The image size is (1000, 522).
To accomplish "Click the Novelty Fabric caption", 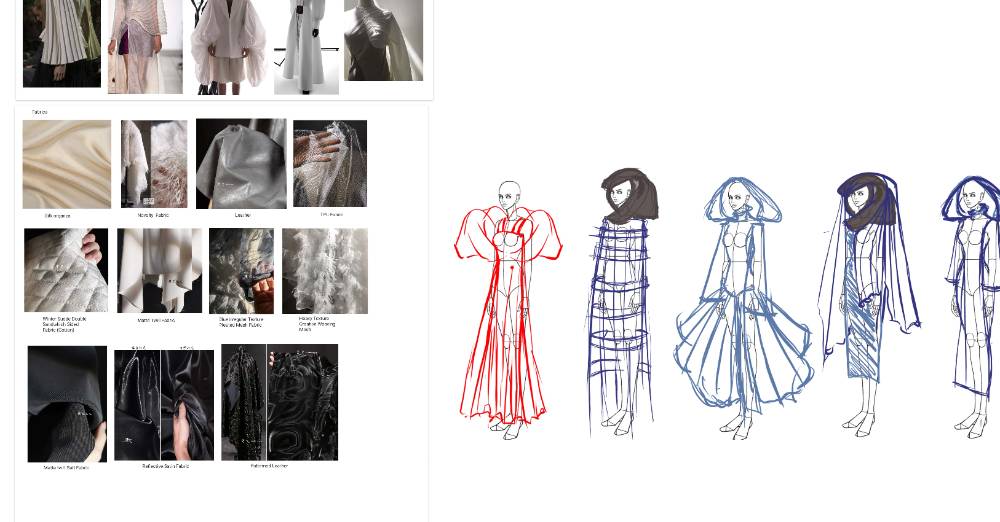I will coord(153,215).
